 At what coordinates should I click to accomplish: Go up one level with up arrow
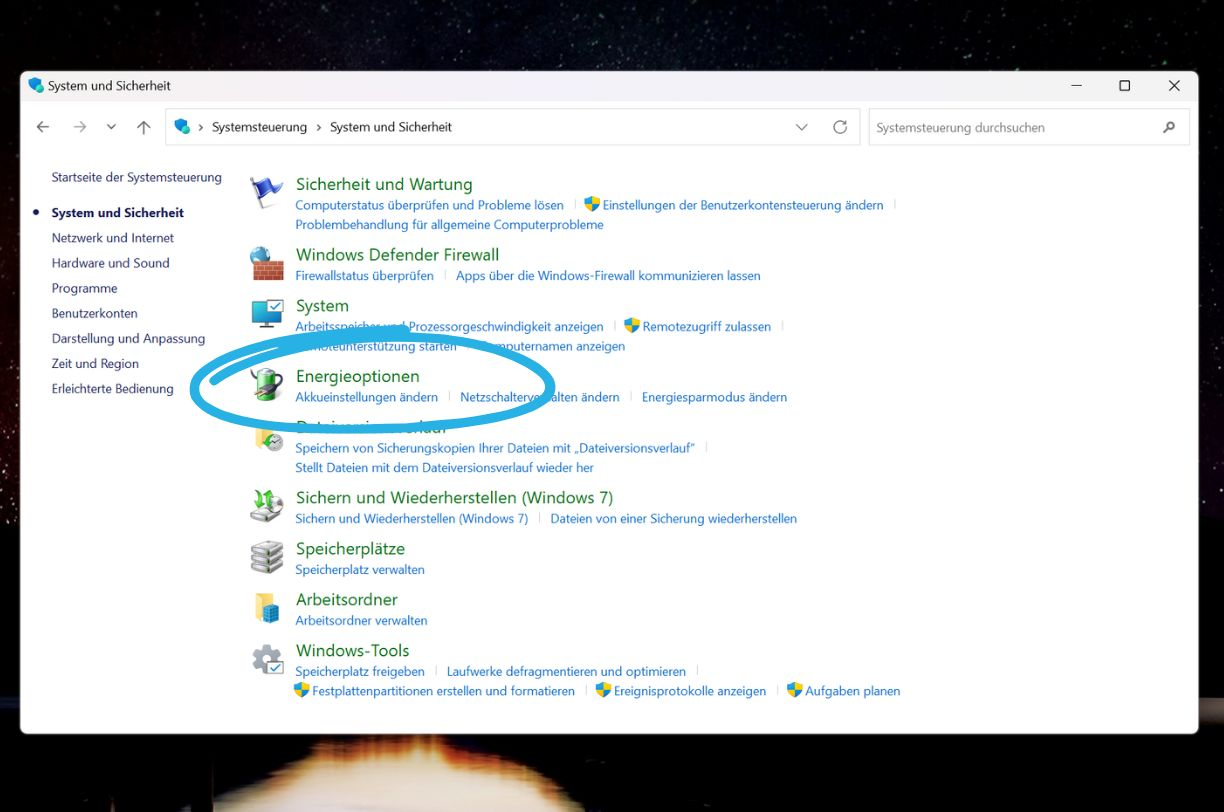[144, 127]
